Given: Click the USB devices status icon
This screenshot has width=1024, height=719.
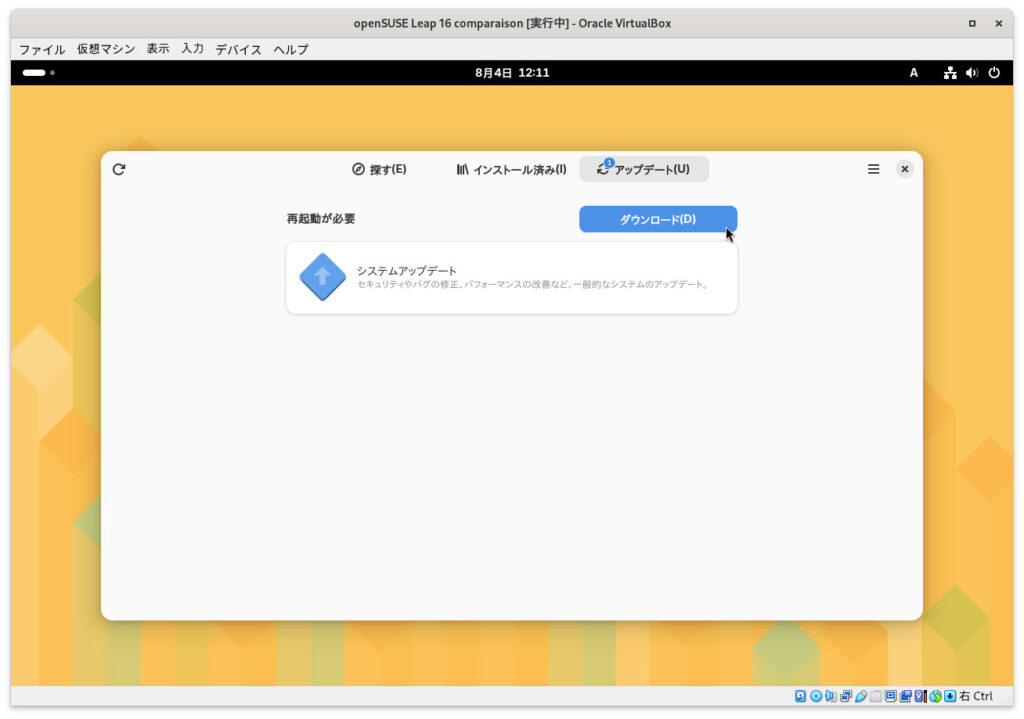Looking at the screenshot, I should pos(861,696).
